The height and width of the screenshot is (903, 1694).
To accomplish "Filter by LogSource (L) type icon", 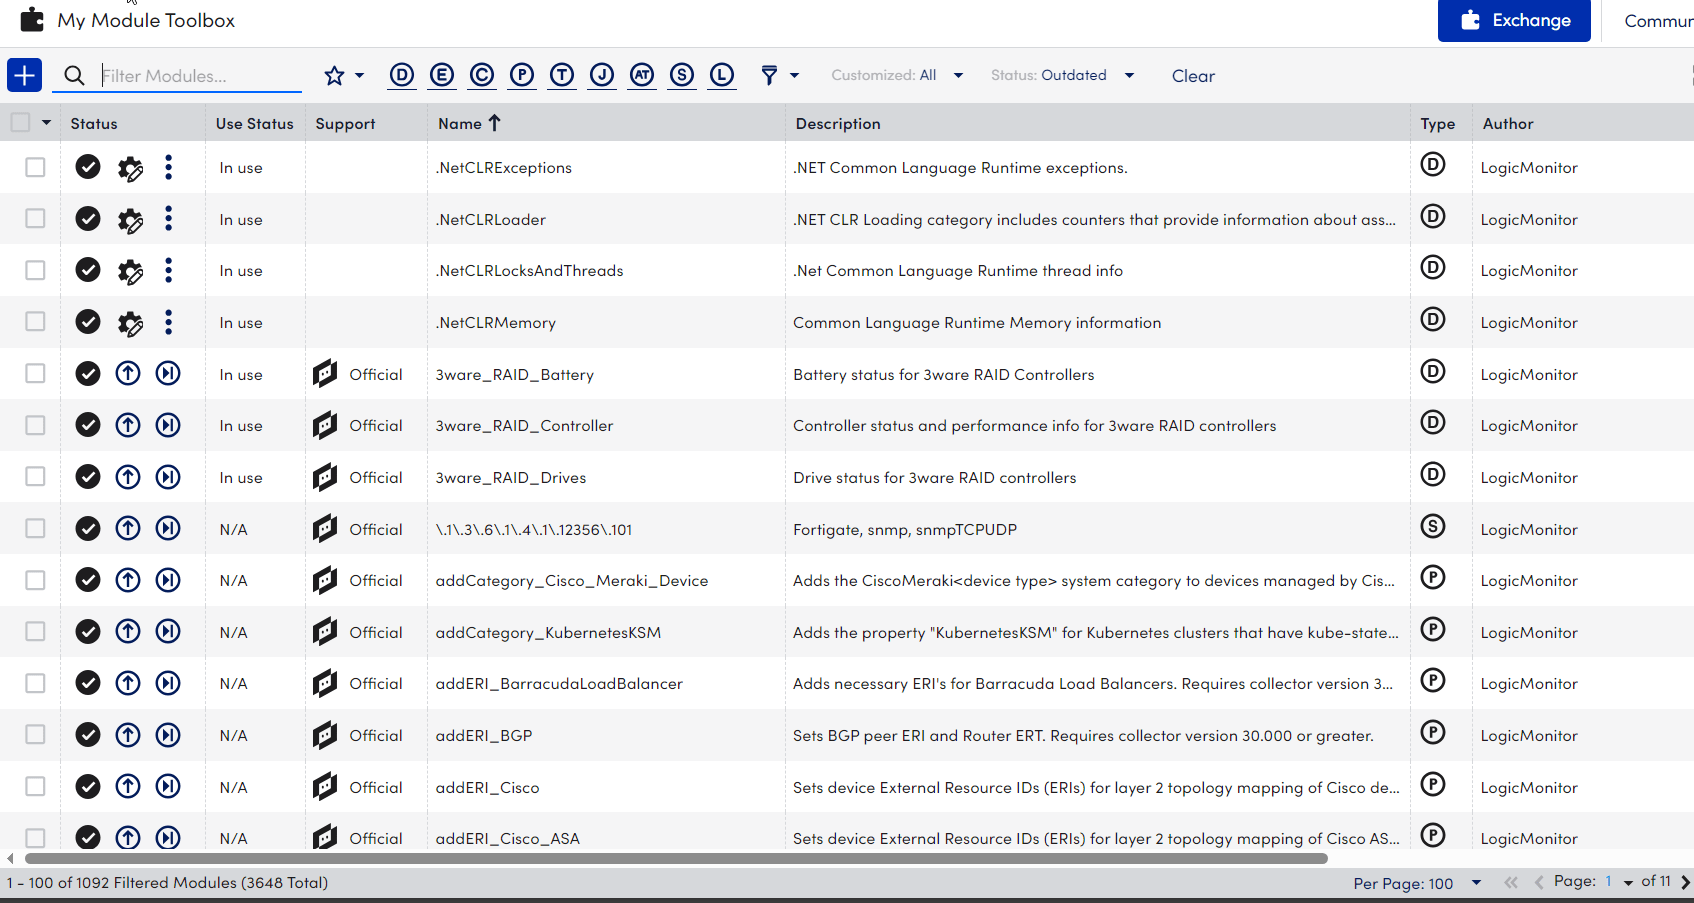I will [x=722, y=75].
